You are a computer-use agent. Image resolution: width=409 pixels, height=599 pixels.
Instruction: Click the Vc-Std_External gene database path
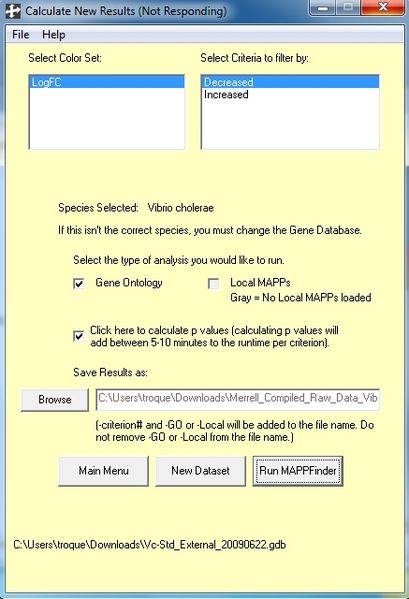click(150, 544)
